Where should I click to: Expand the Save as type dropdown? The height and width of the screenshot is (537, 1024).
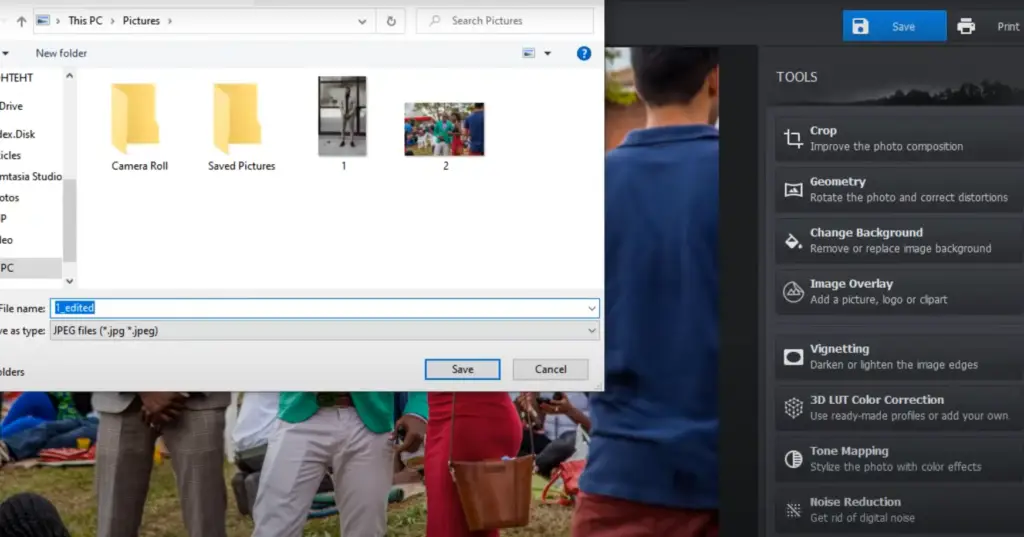click(x=592, y=330)
